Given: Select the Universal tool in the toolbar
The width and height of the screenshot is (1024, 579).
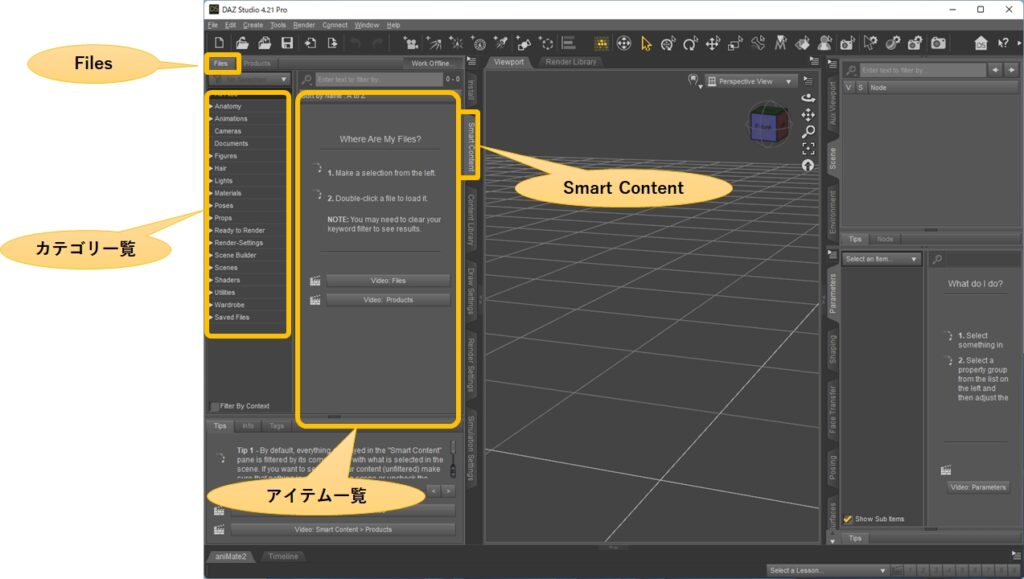Looking at the screenshot, I should (x=623, y=43).
